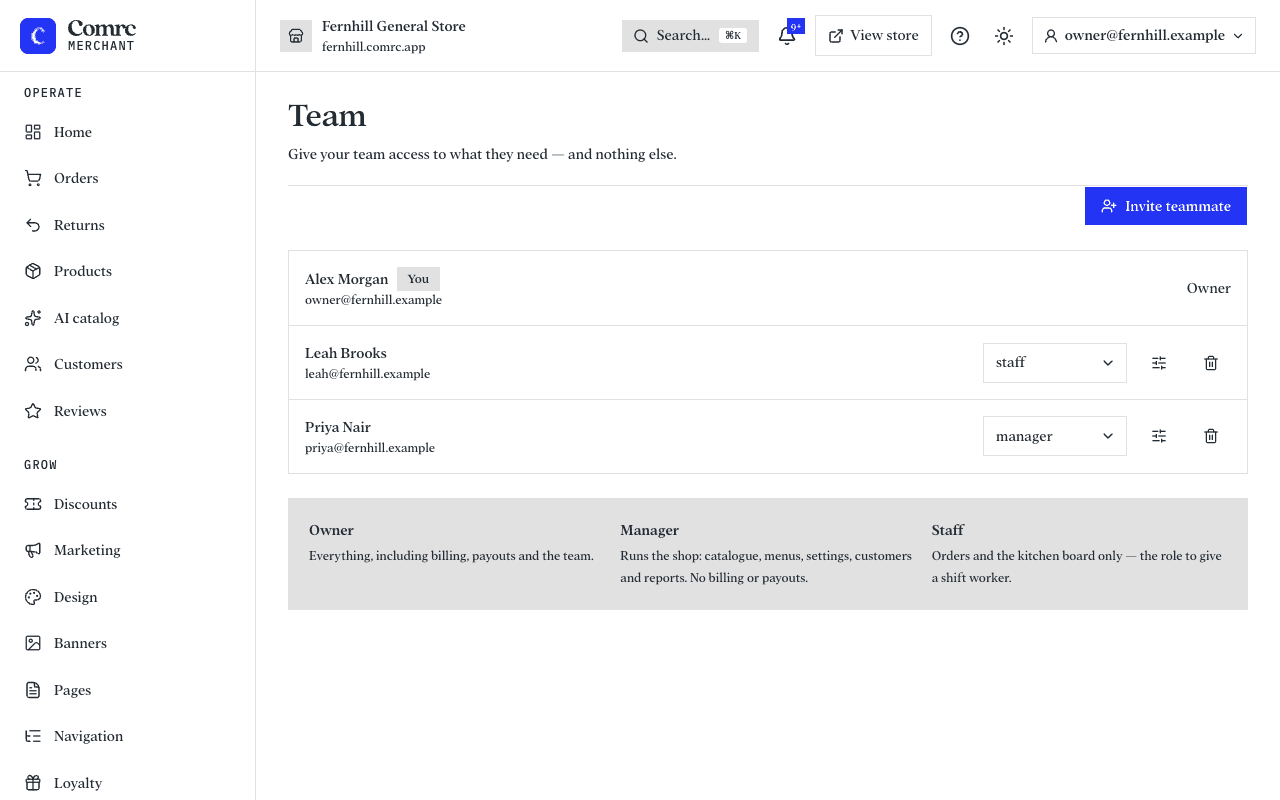Select the priya@fernhill.example email text
The image size is (1280, 800).
(370, 448)
